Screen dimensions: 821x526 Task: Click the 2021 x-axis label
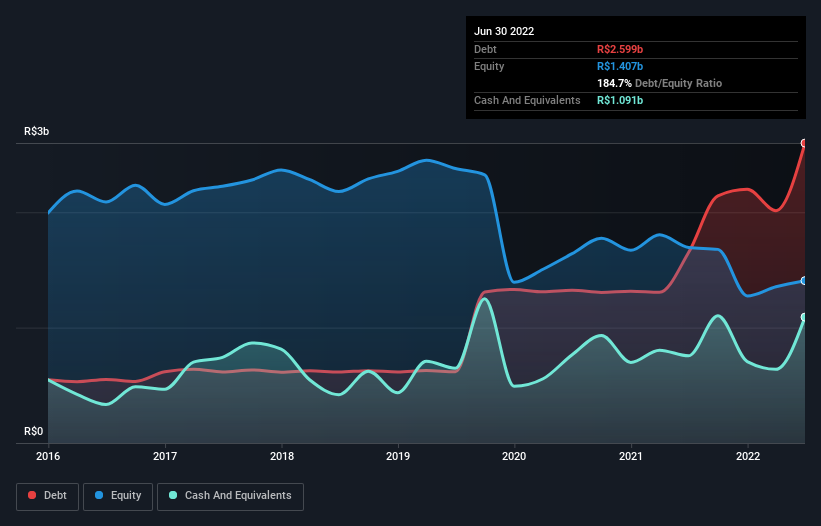[x=631, y=456]
